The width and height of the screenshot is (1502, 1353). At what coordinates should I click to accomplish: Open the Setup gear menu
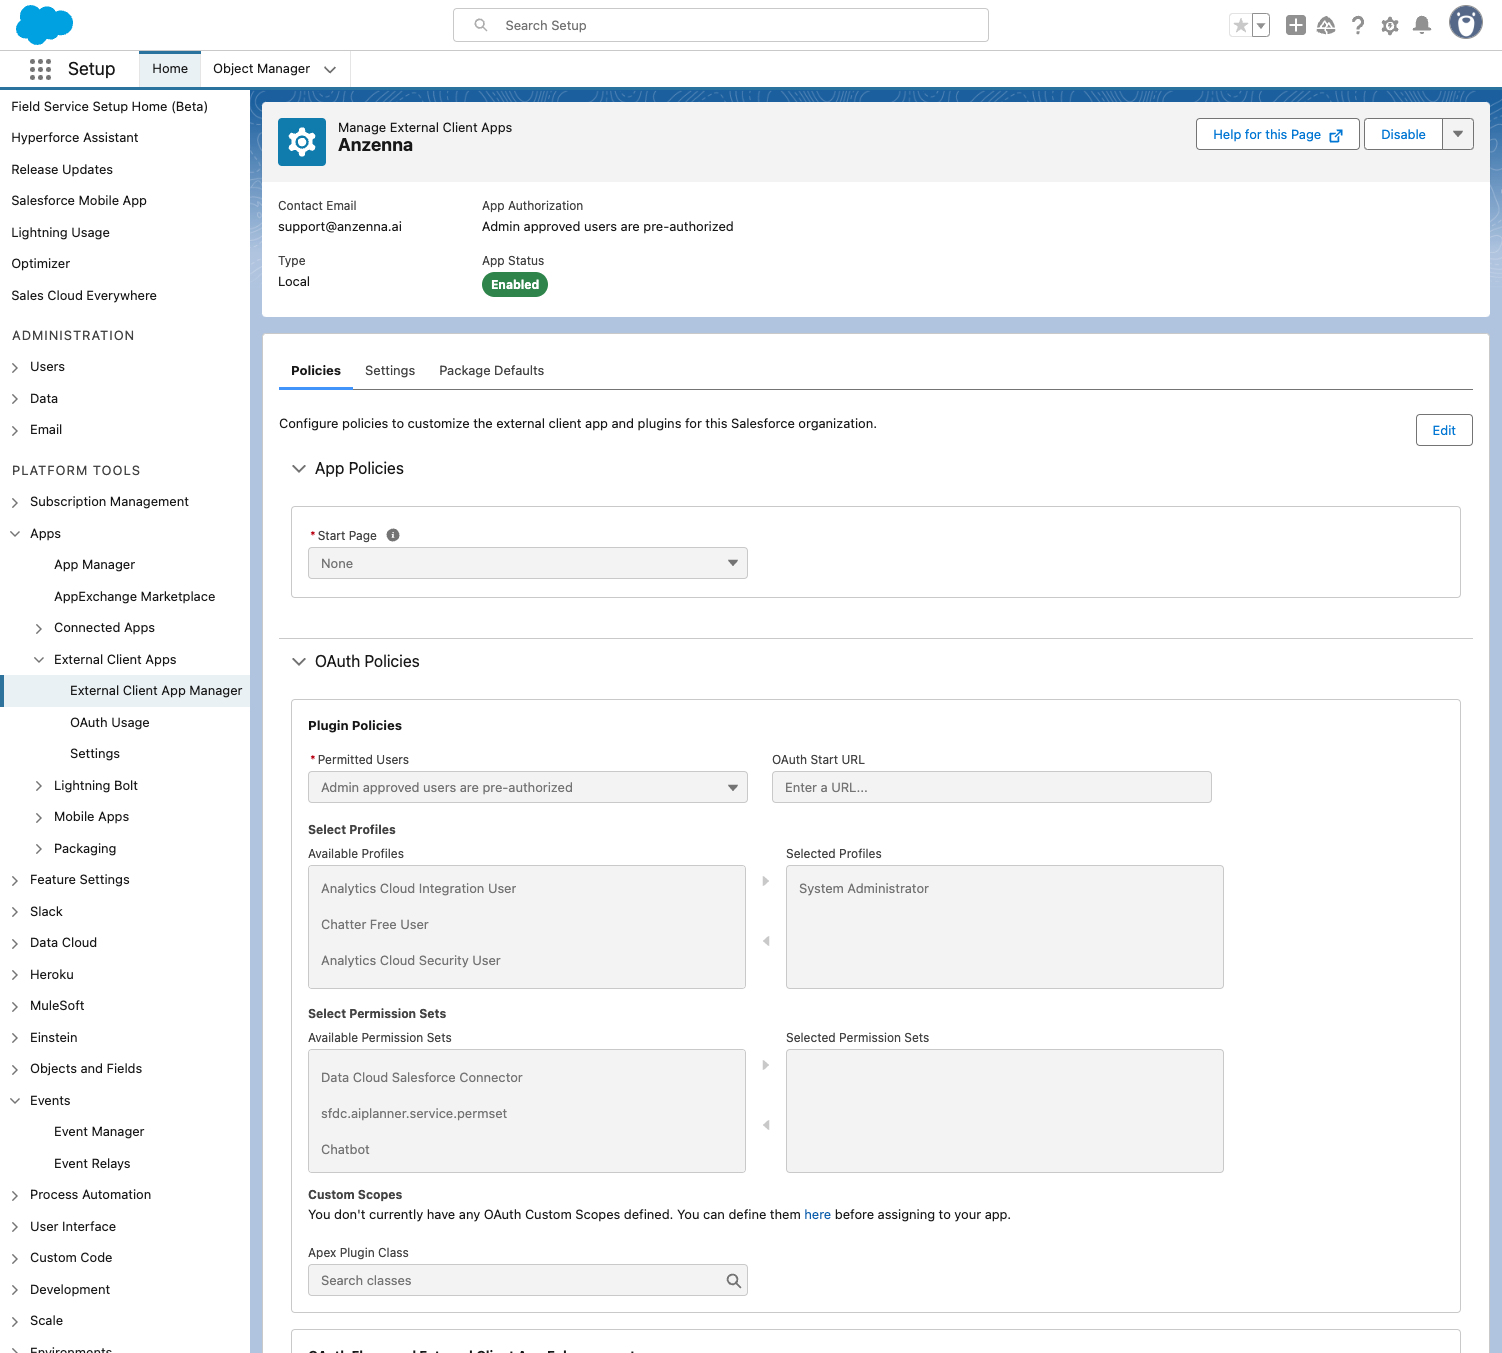pos(1389,26)
